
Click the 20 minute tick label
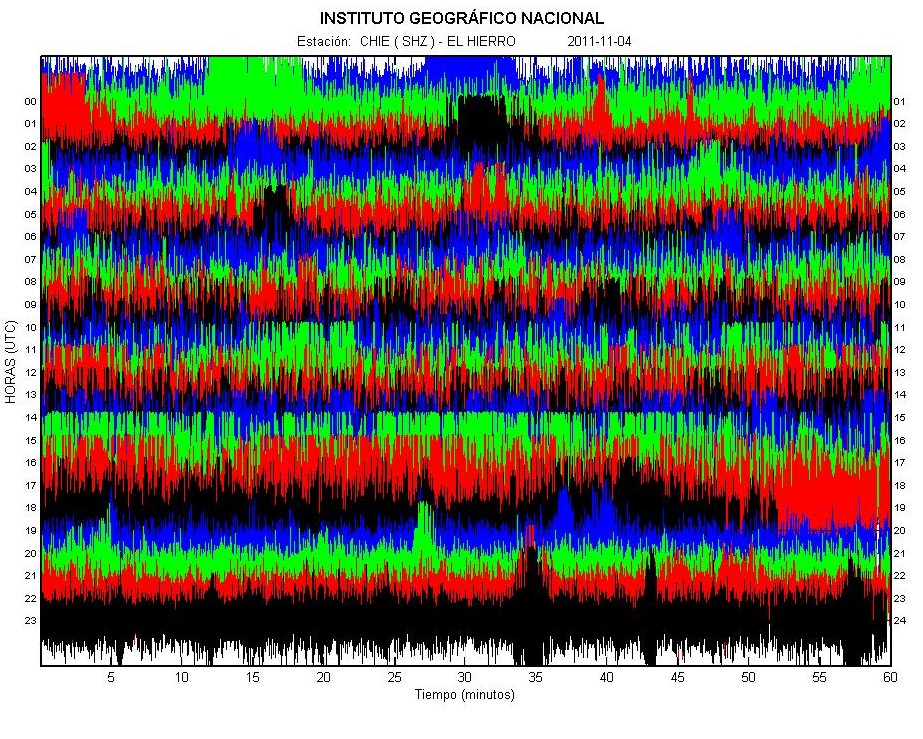point(323,677)
